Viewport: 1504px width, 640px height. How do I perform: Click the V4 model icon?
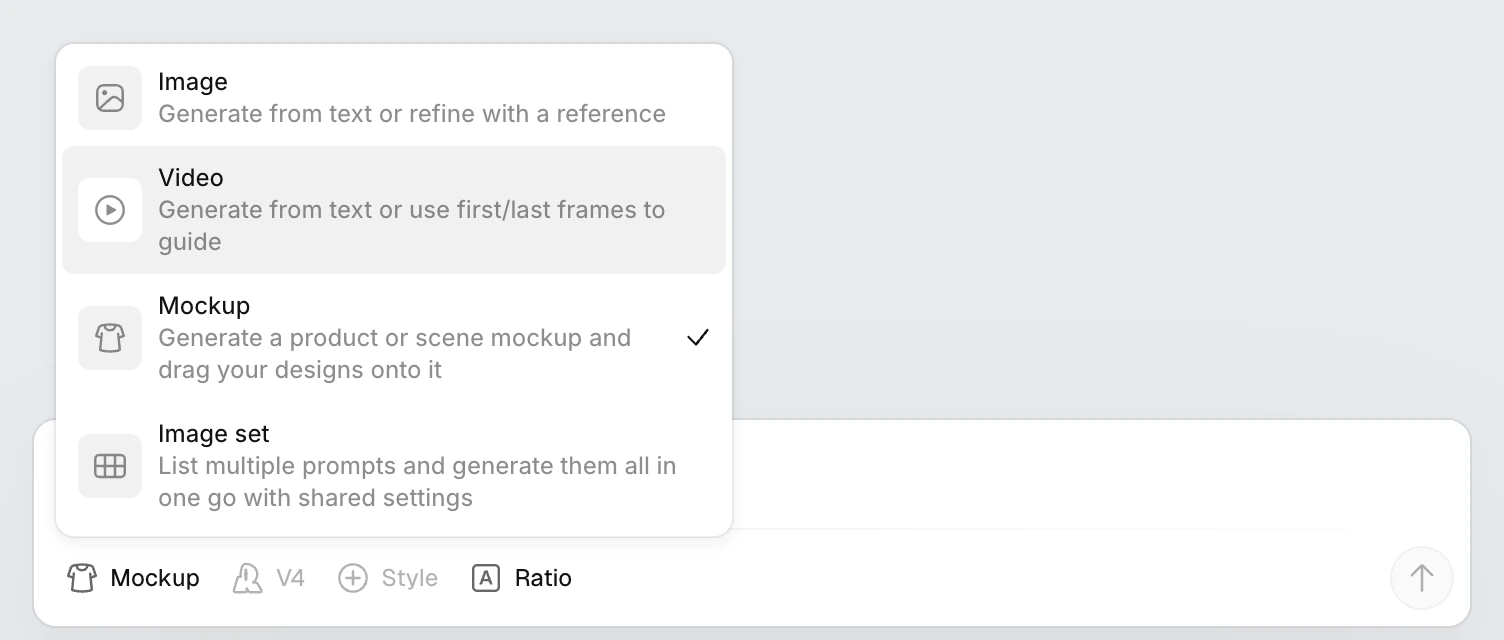(247, 578)
